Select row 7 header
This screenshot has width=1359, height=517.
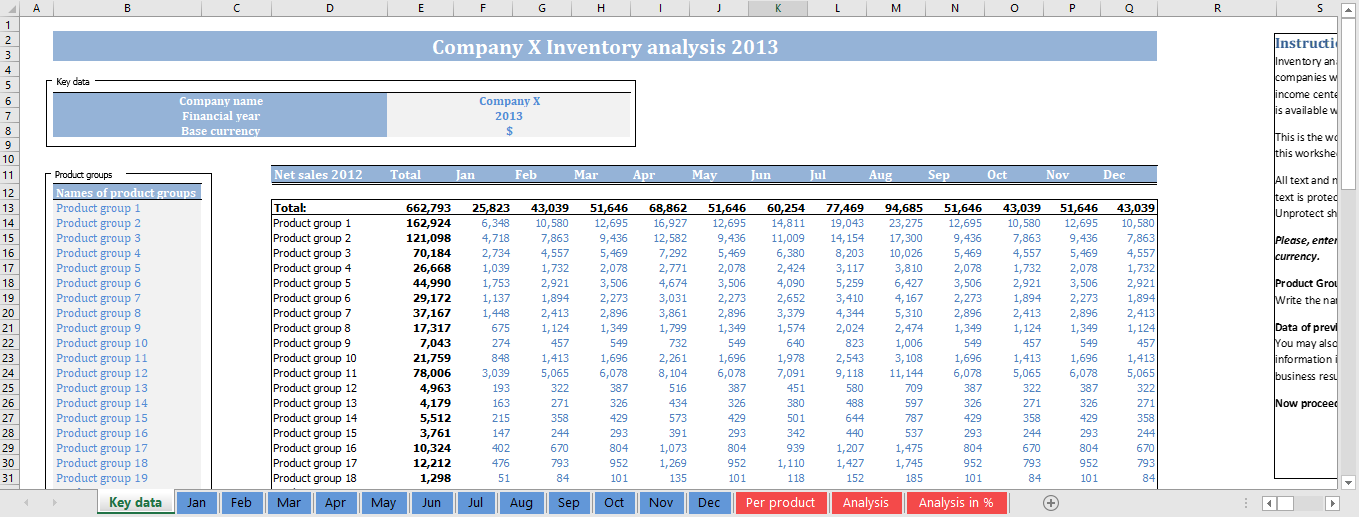pos(9,116)
